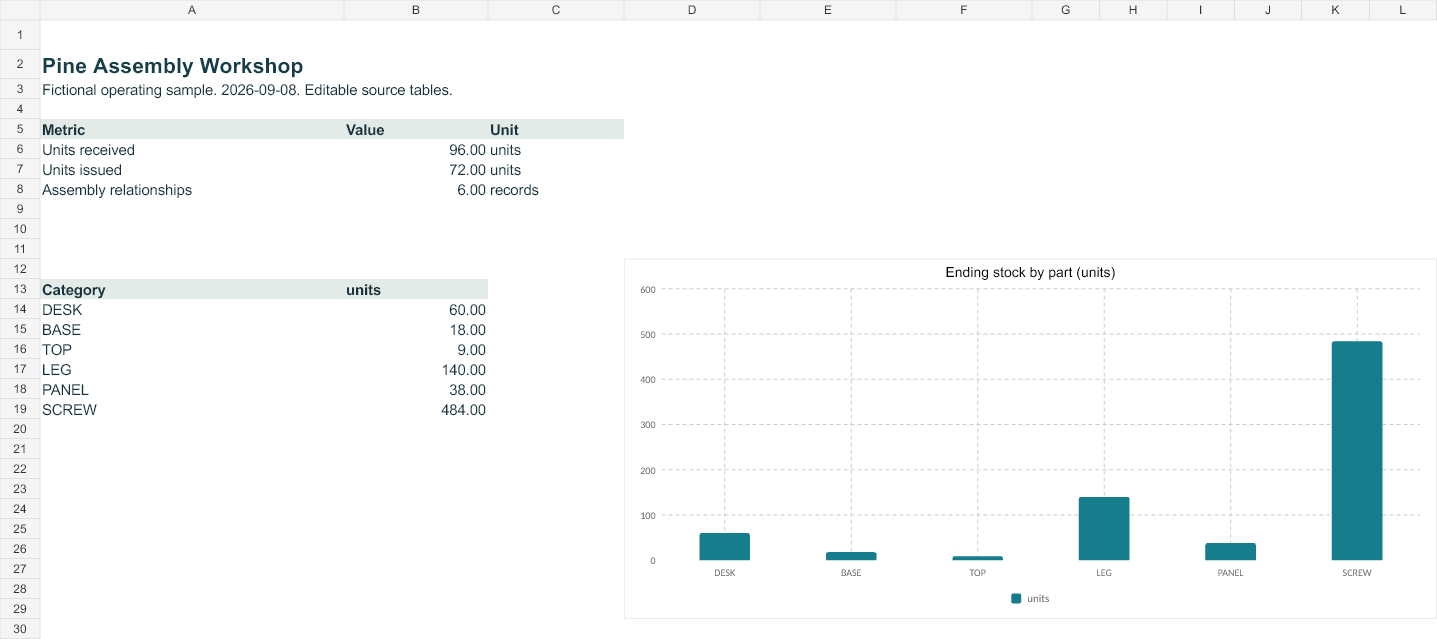
Task: Select the units header cell in row 13
Action: [416, 289]
